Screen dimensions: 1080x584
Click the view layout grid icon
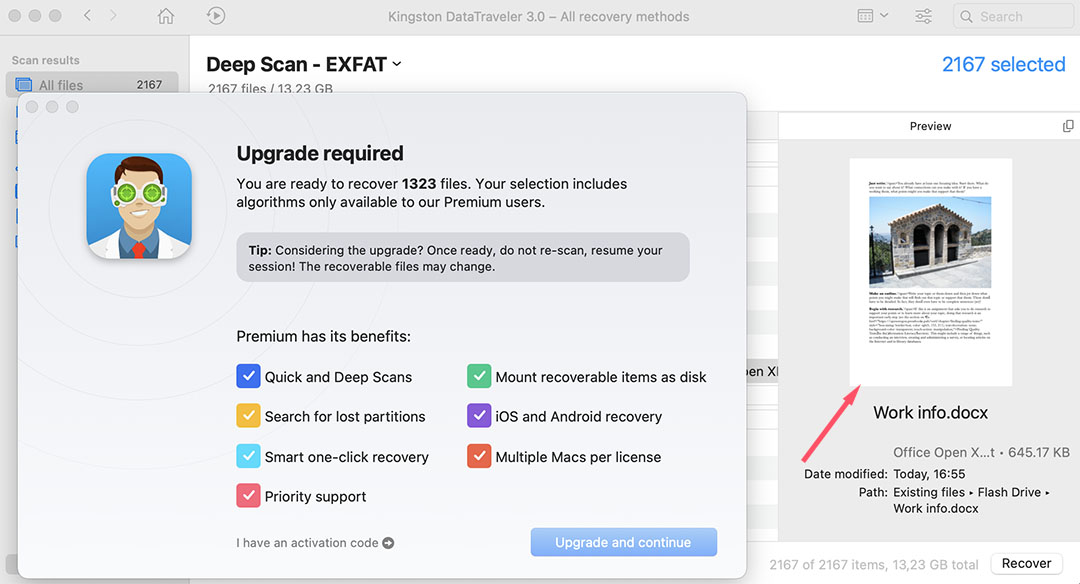tap(866, 16)
